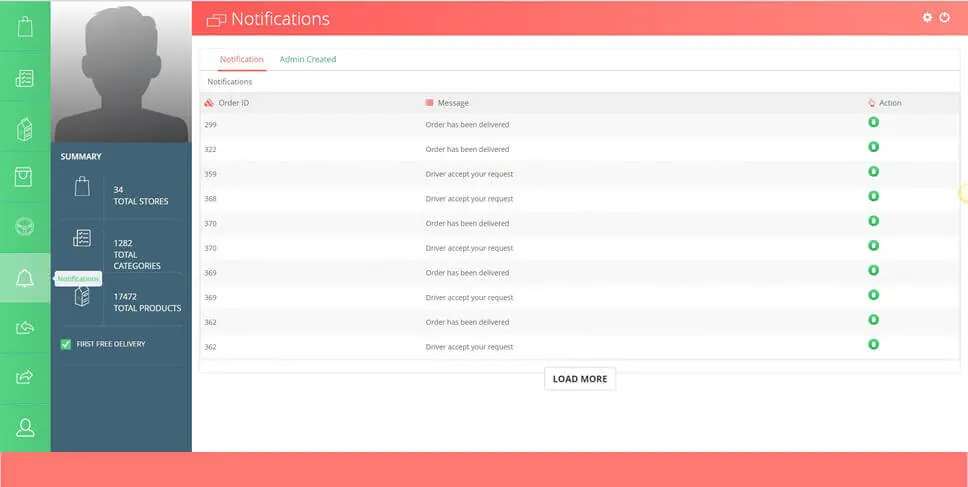Image resolution: width=968 pixels, height=487 pixels.
Task: Click the Summary heading
Action: 81,157
